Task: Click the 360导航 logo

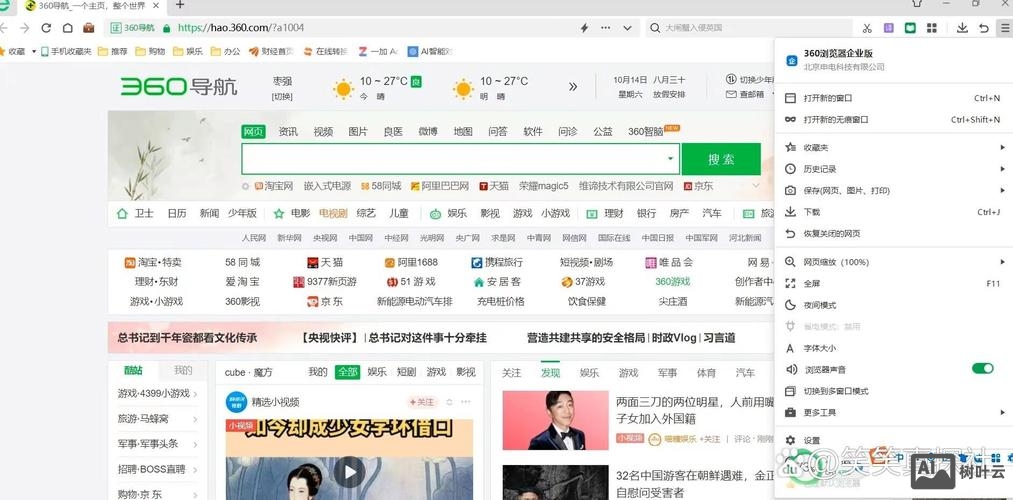Action: tap(179, 87)
